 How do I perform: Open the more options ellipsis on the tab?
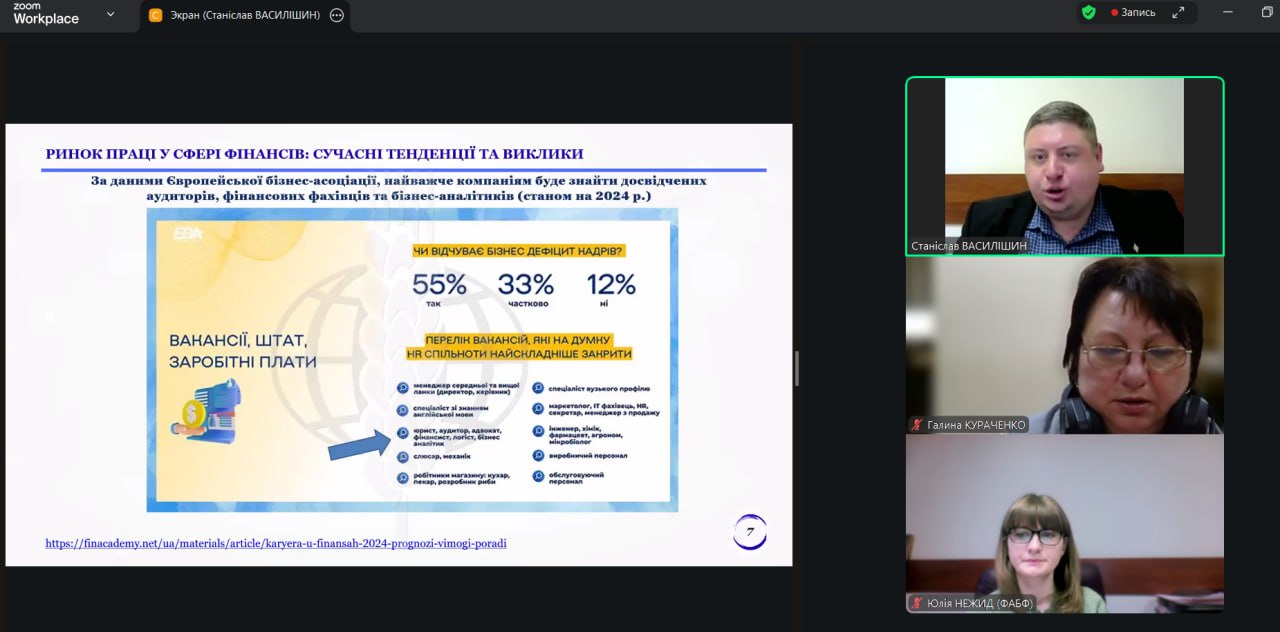(x=337, y=15)
